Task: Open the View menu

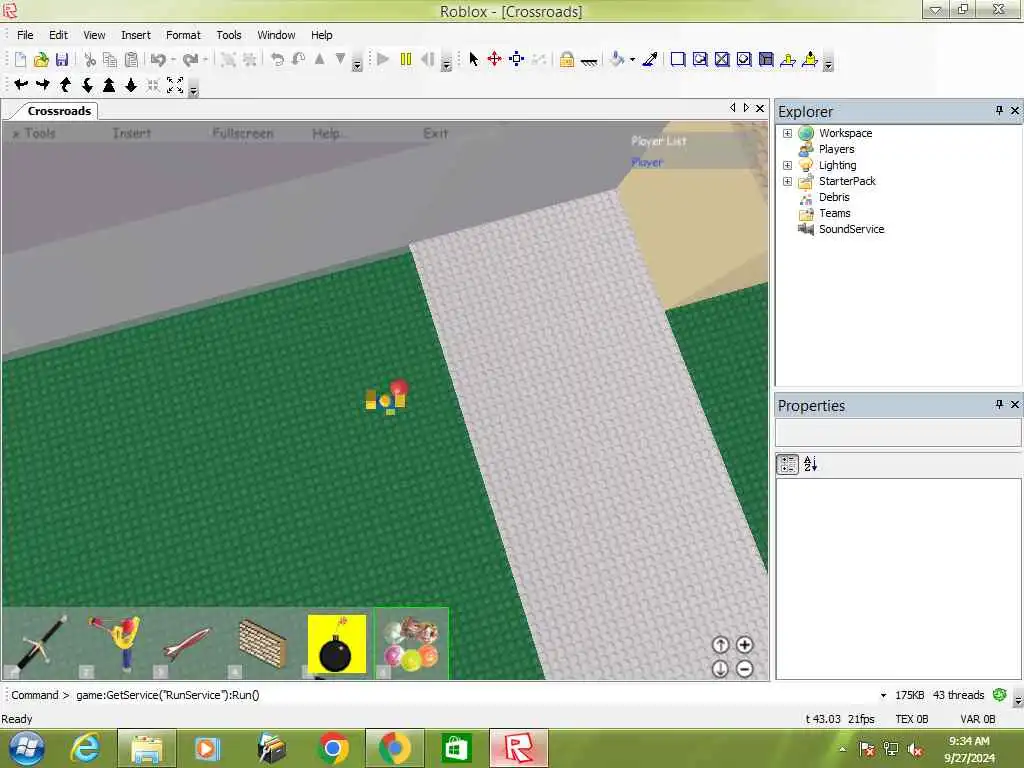Action: tap(94, 35)
